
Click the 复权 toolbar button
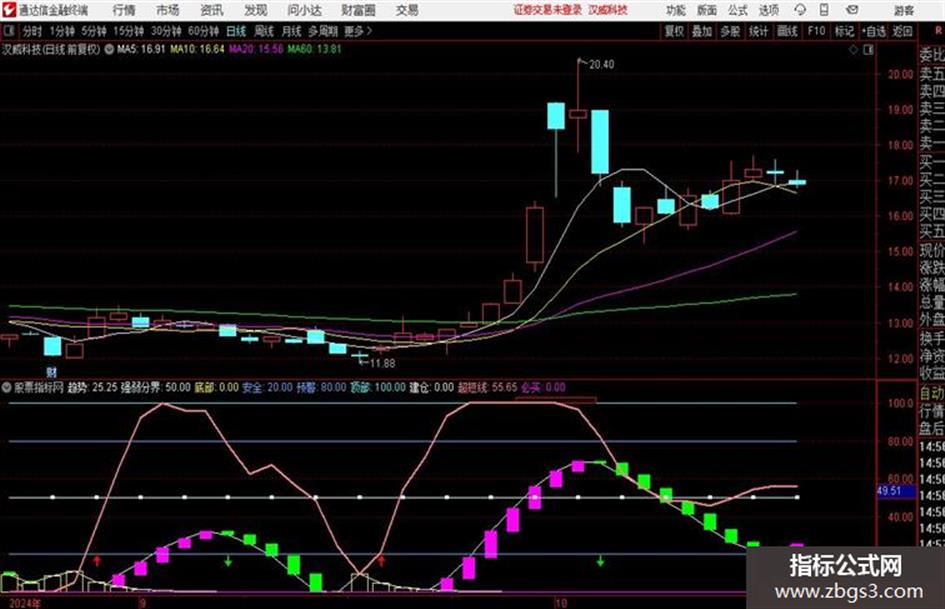(674, 31)
